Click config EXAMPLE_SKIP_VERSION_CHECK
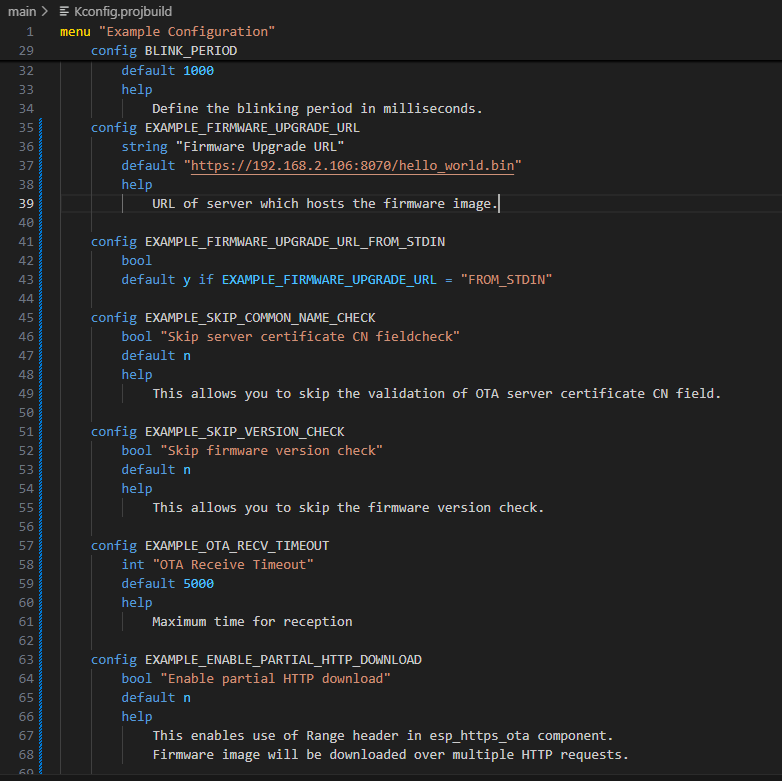Image resolution: width=782 pixels, height=781 pixels. pyautogui.click(x=217, y=431)
